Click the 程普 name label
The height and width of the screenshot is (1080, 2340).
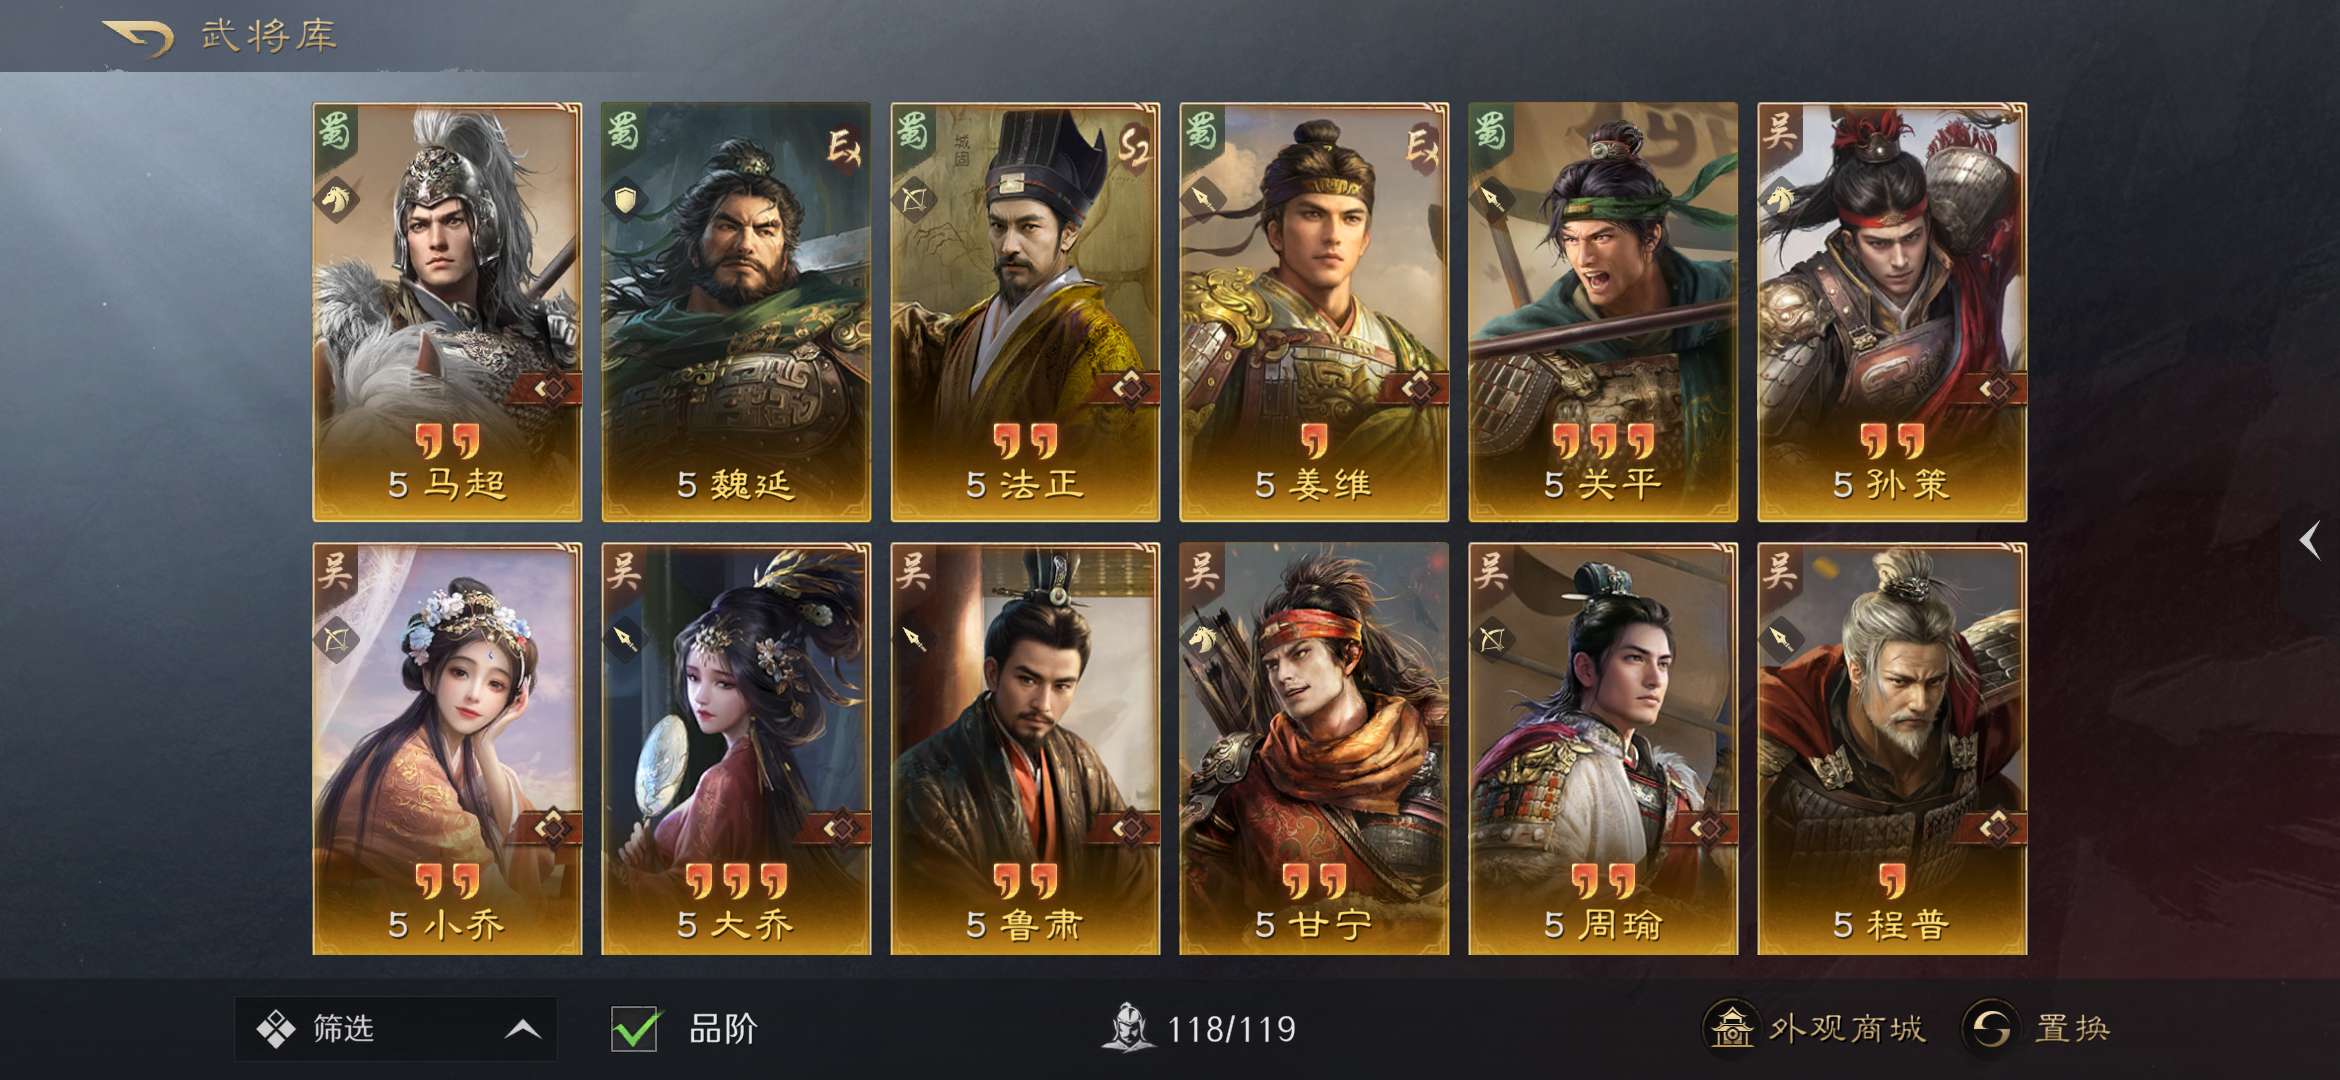click(1908, 925)
